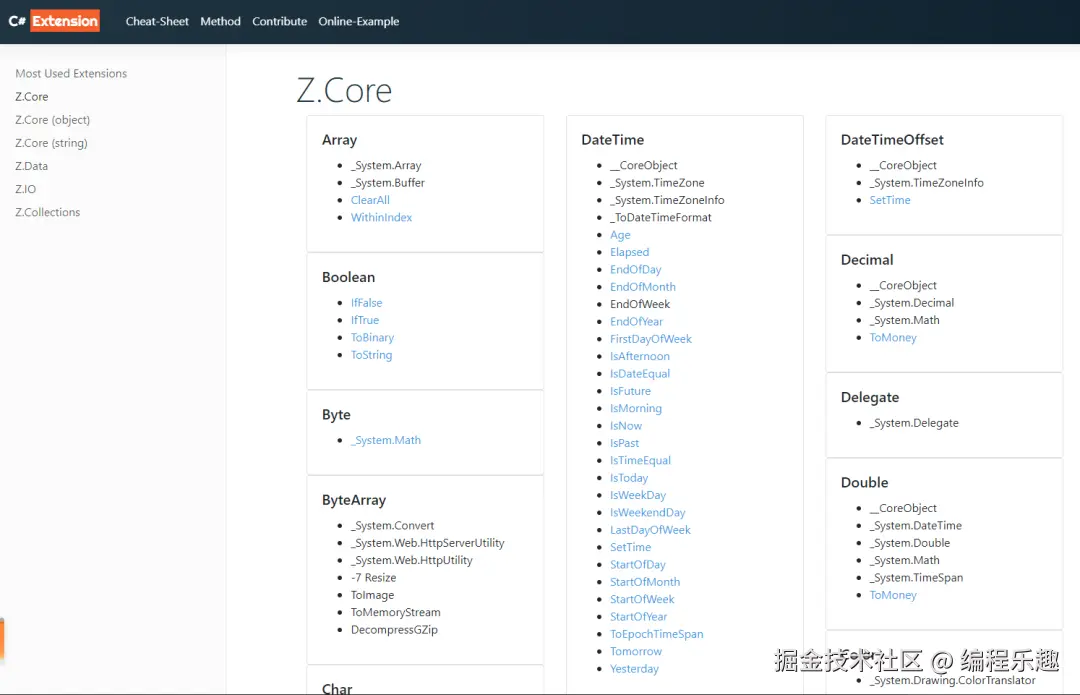Go to Z.Data in sidebar

pyautogui.click(x=32, y=166)
